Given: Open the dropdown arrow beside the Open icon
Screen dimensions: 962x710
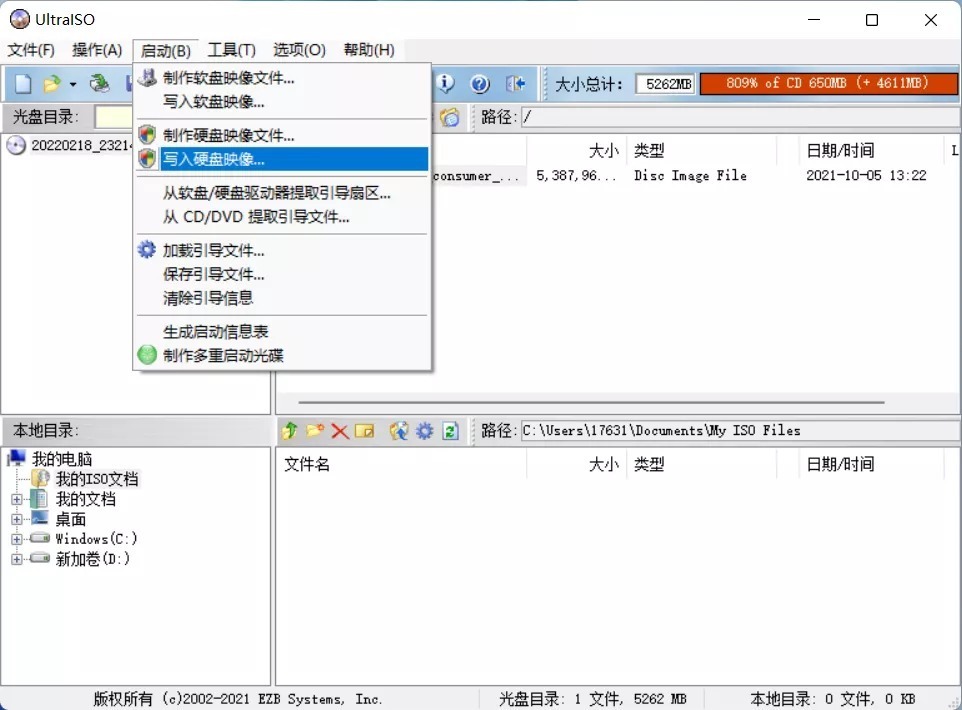Looking at the screenshot, I should click(x=72, y=84).
